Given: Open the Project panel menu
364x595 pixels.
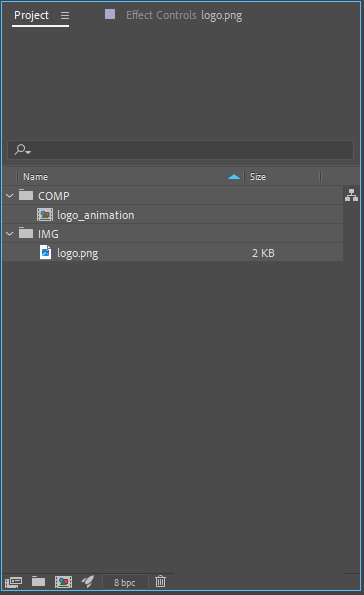Looking at the screenshot, I should coord(65,16).
